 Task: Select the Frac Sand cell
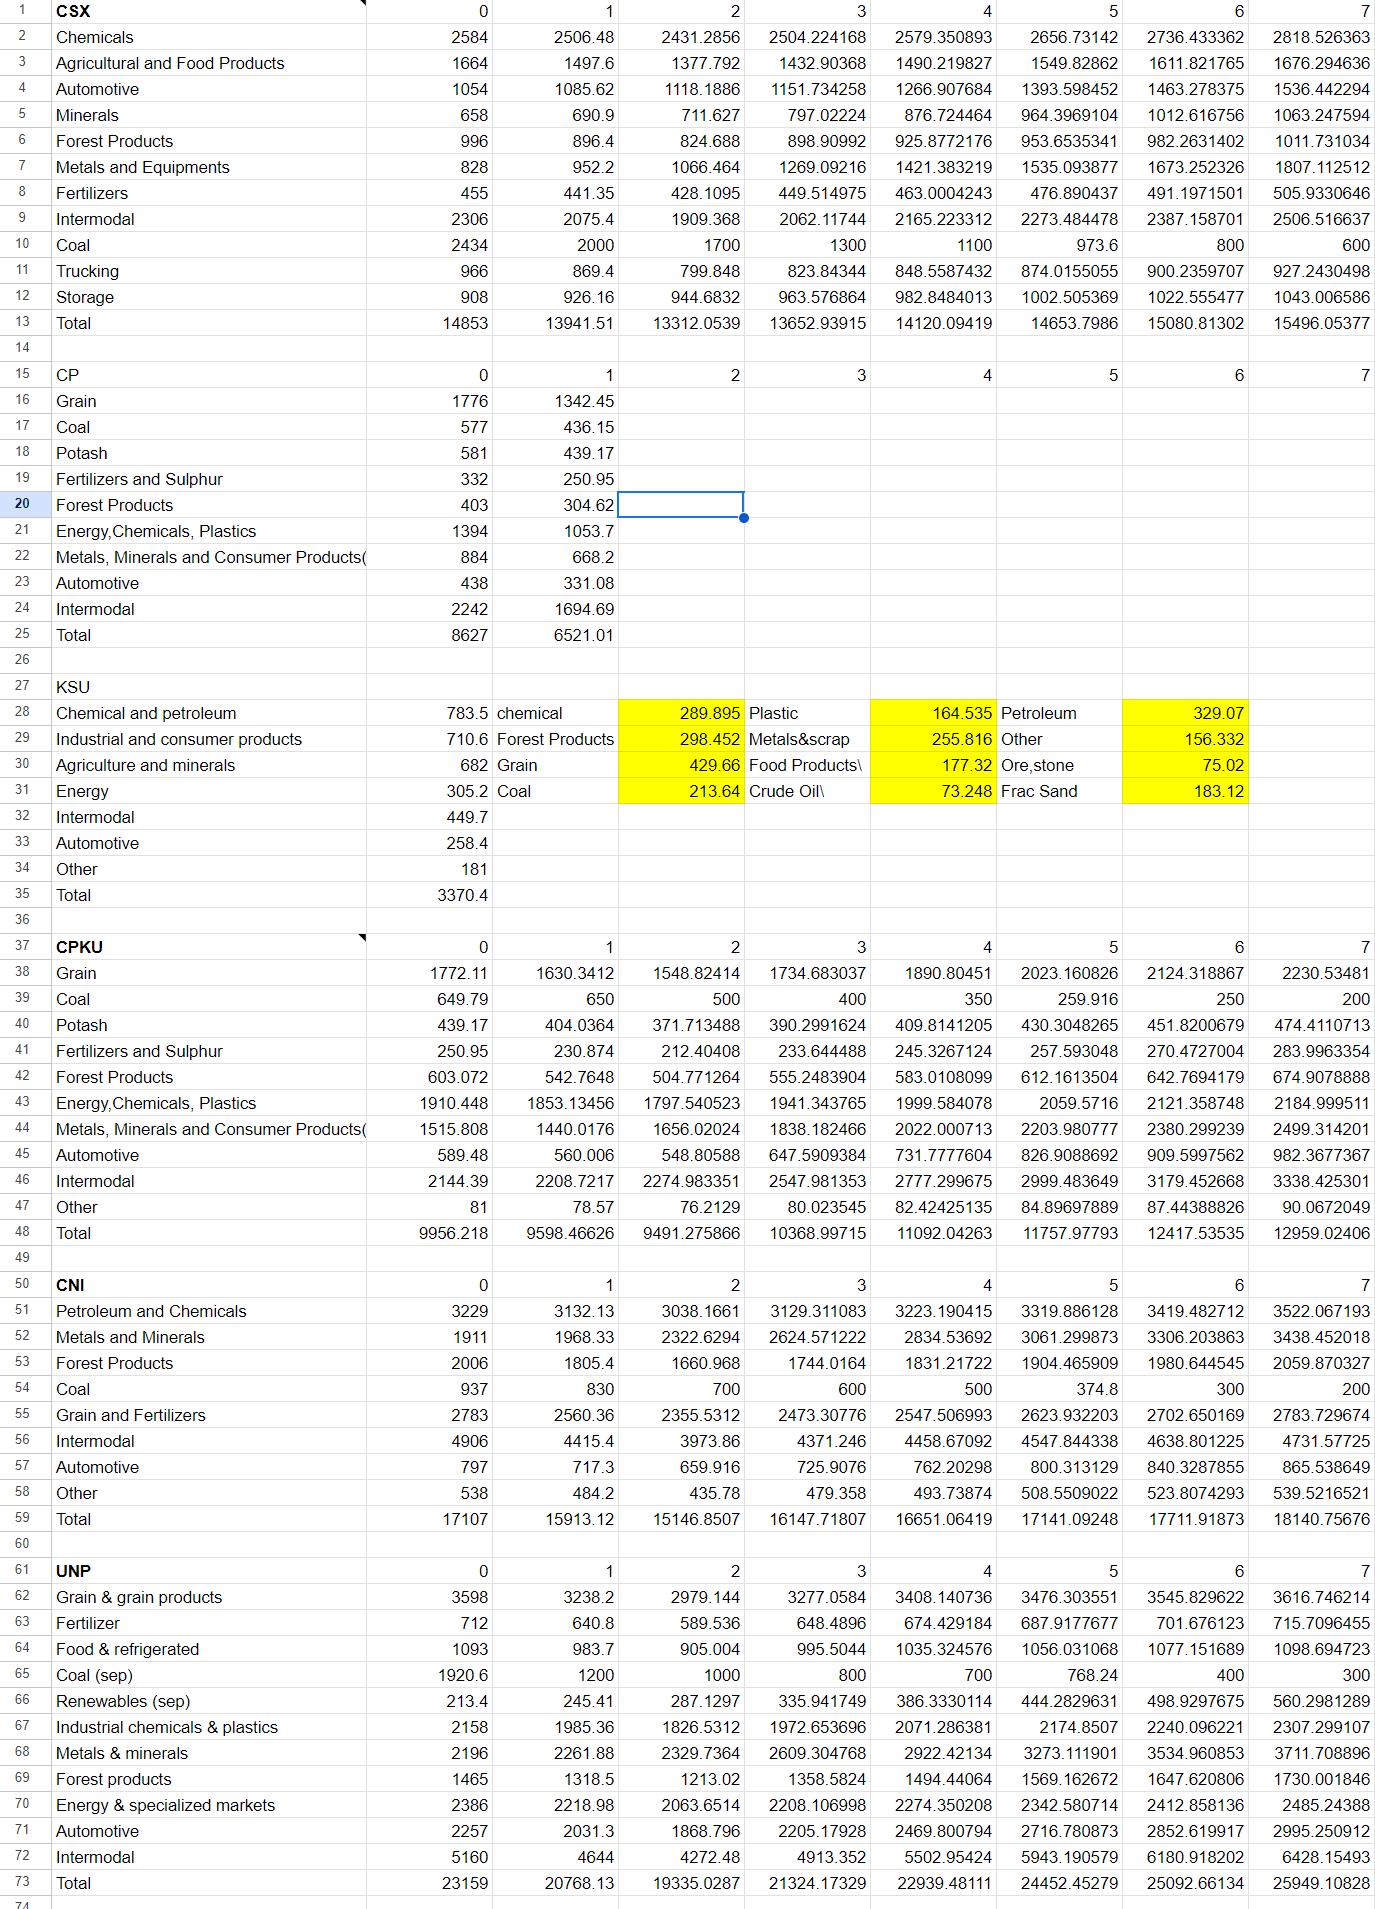pyautogui.click(x=1059, y=791)
